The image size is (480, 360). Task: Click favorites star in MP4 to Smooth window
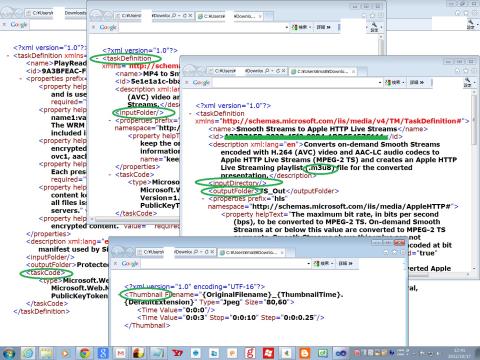372,15
